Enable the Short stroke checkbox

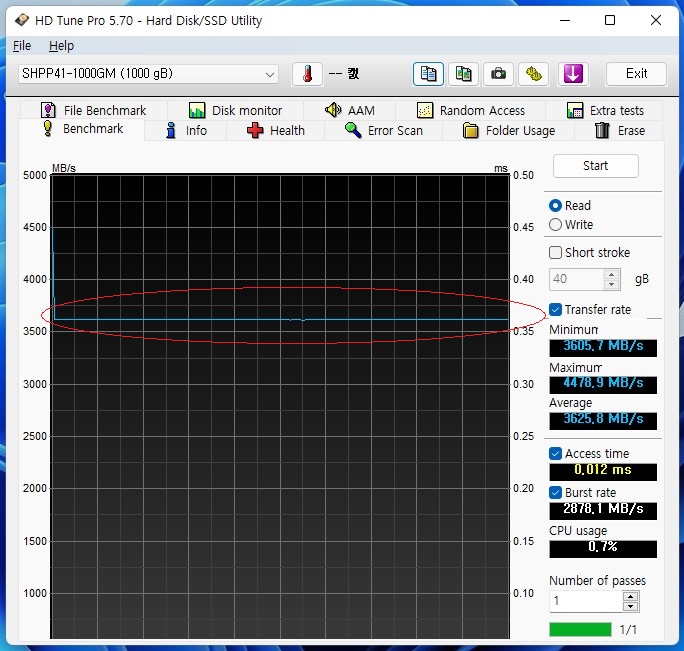[555, 253]
